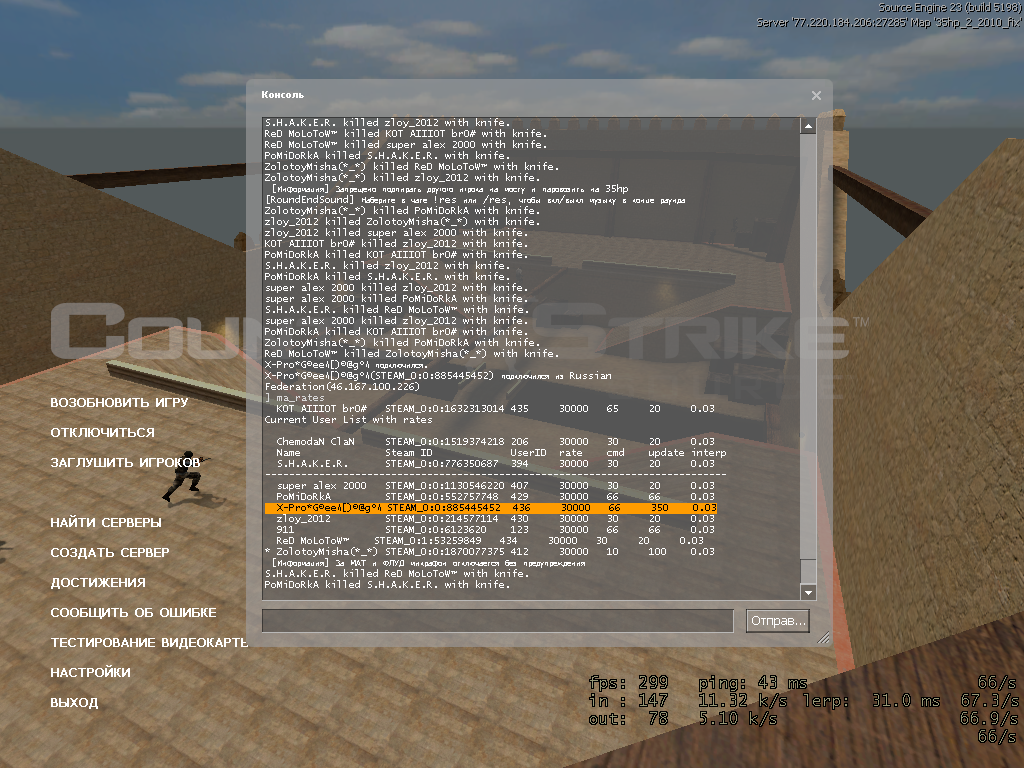
Task: Click 'ReD MoLoToW killed super alex 2000' line
Action: coord(406,144)
